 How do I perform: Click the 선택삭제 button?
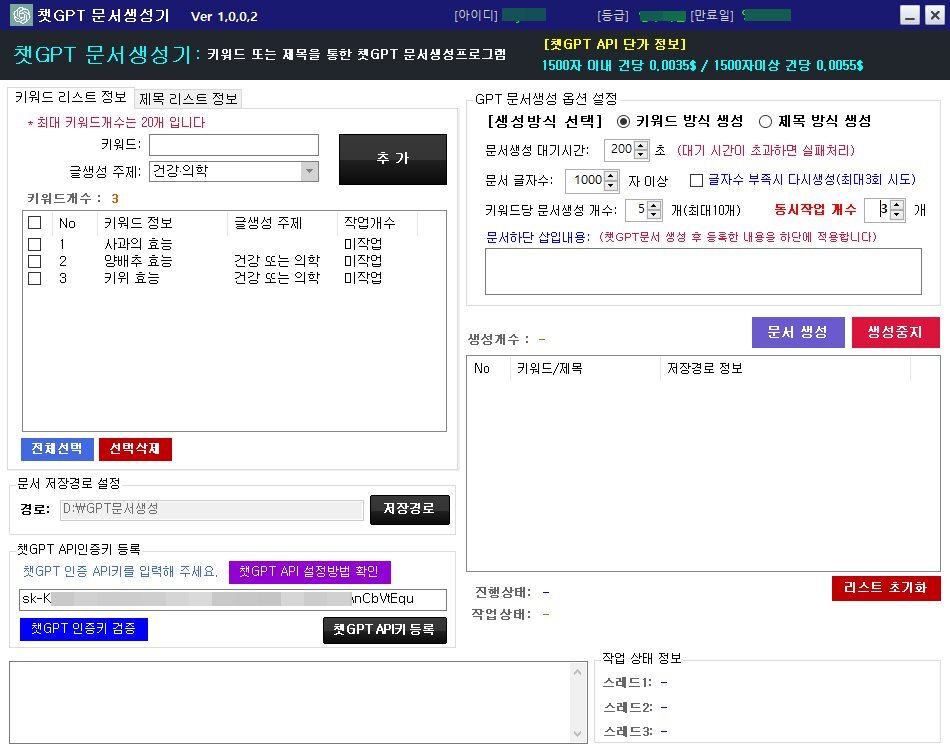coord(135,449)
